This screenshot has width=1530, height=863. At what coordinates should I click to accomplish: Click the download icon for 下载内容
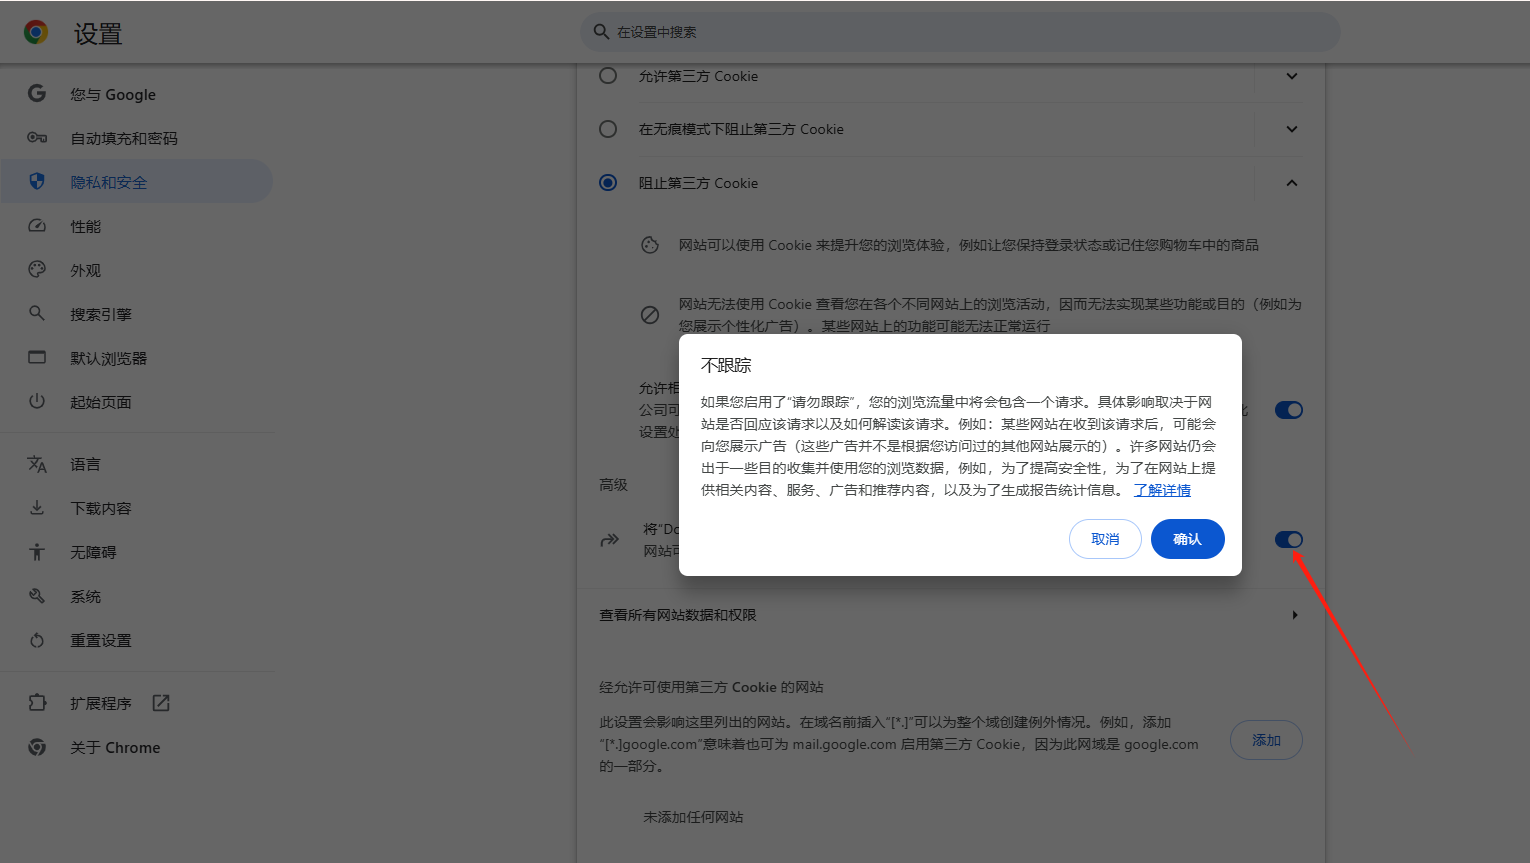coord(37,508)
